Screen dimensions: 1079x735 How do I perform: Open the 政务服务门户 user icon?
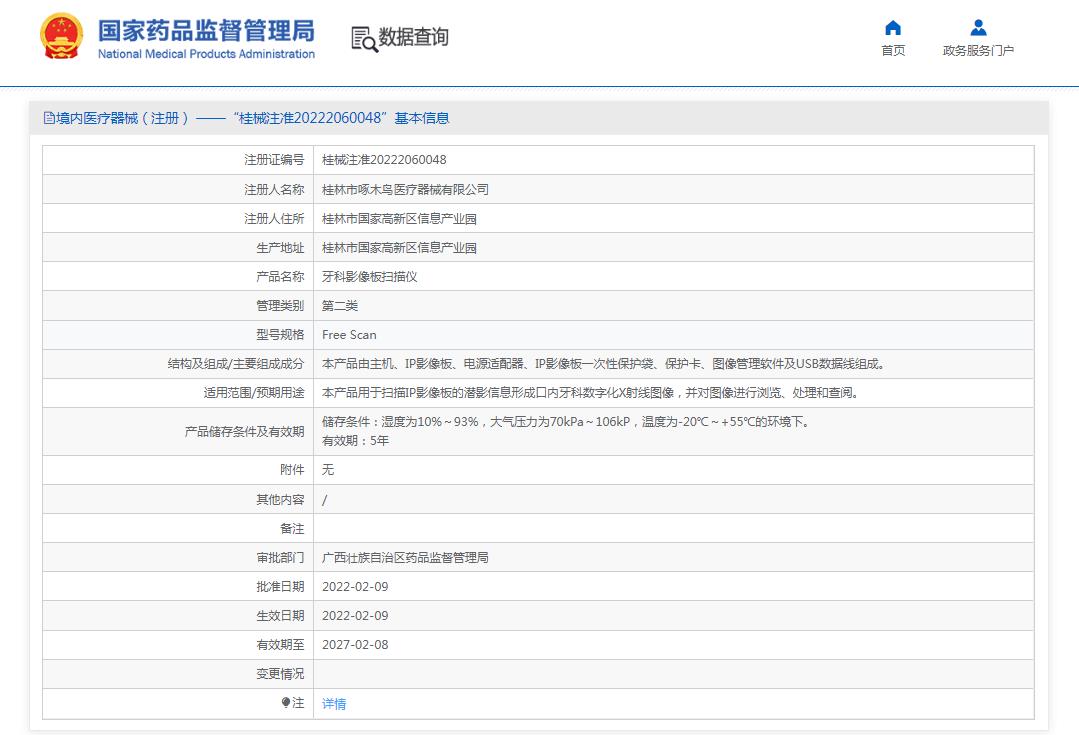pyautogui.click(x=978, y=28)
